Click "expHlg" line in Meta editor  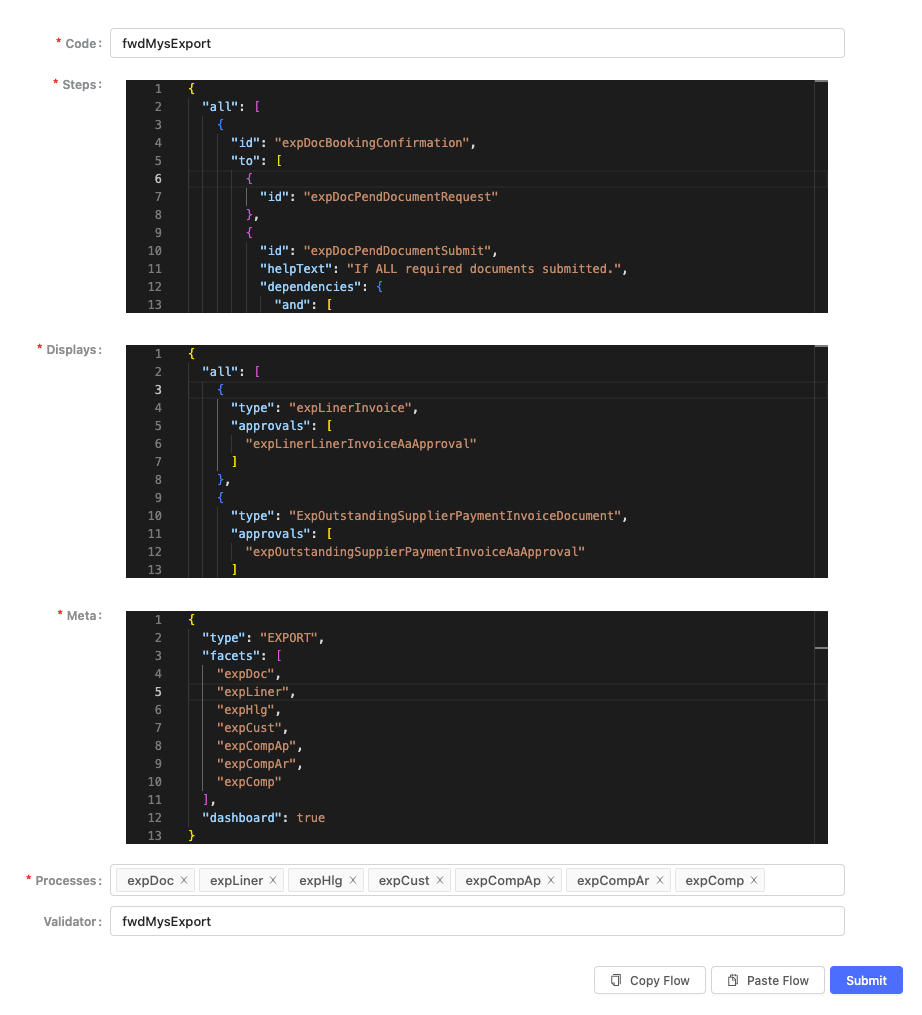(x=249, y=710)
